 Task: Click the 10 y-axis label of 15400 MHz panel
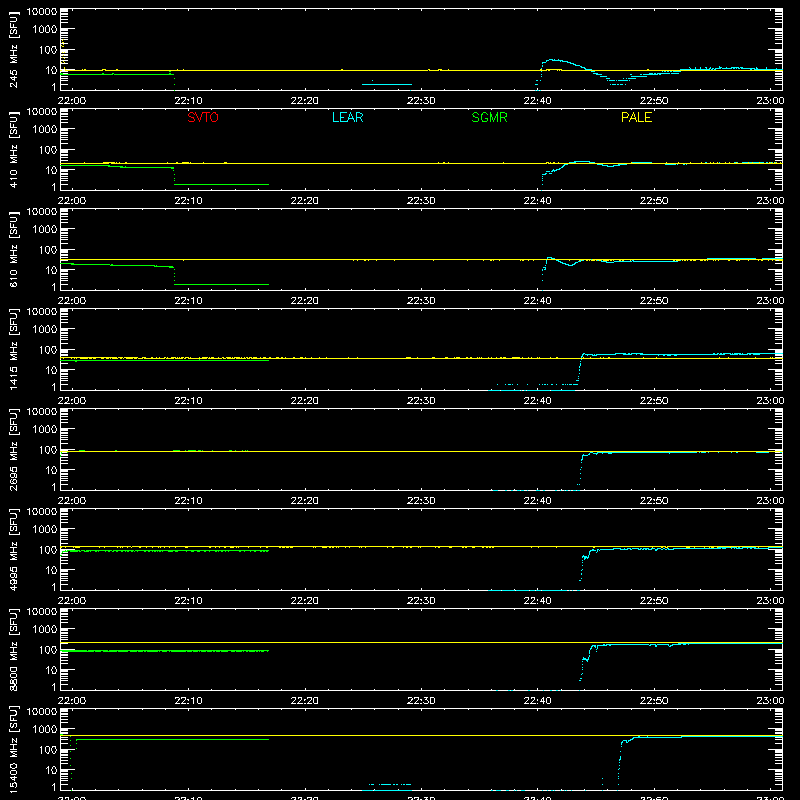point(51,770)
